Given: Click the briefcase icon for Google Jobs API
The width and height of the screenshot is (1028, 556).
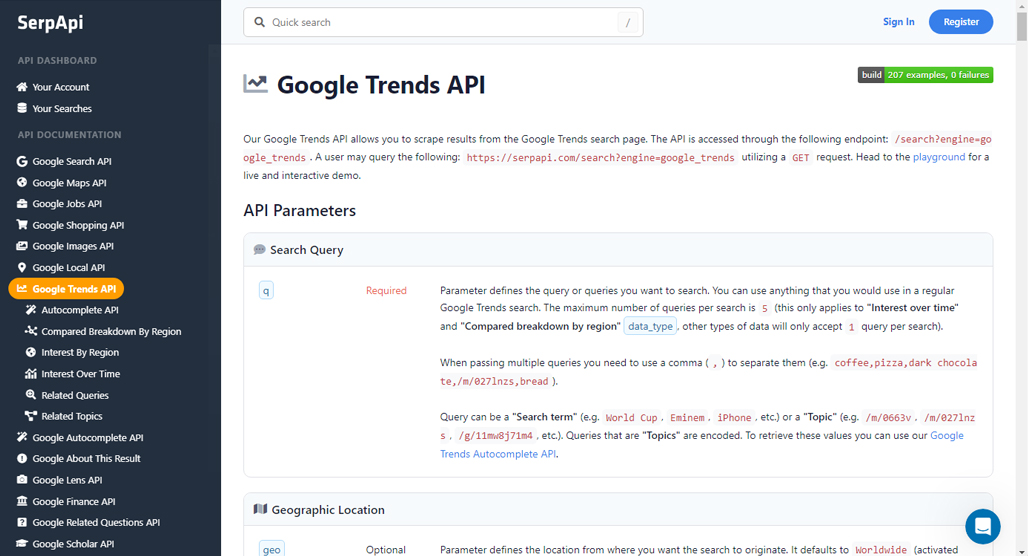Looking at the screenshot, I should click(22, 203).
